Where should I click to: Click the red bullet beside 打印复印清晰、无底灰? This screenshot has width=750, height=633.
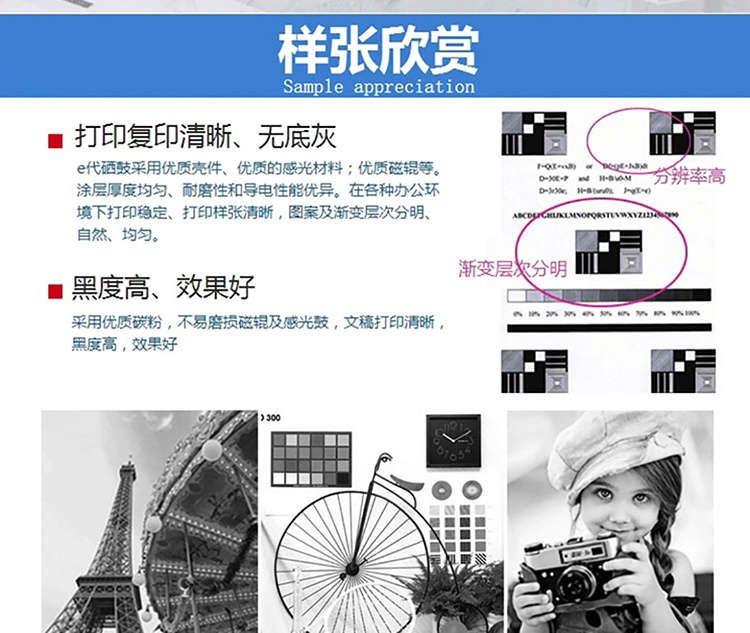(x=56, y=139)
